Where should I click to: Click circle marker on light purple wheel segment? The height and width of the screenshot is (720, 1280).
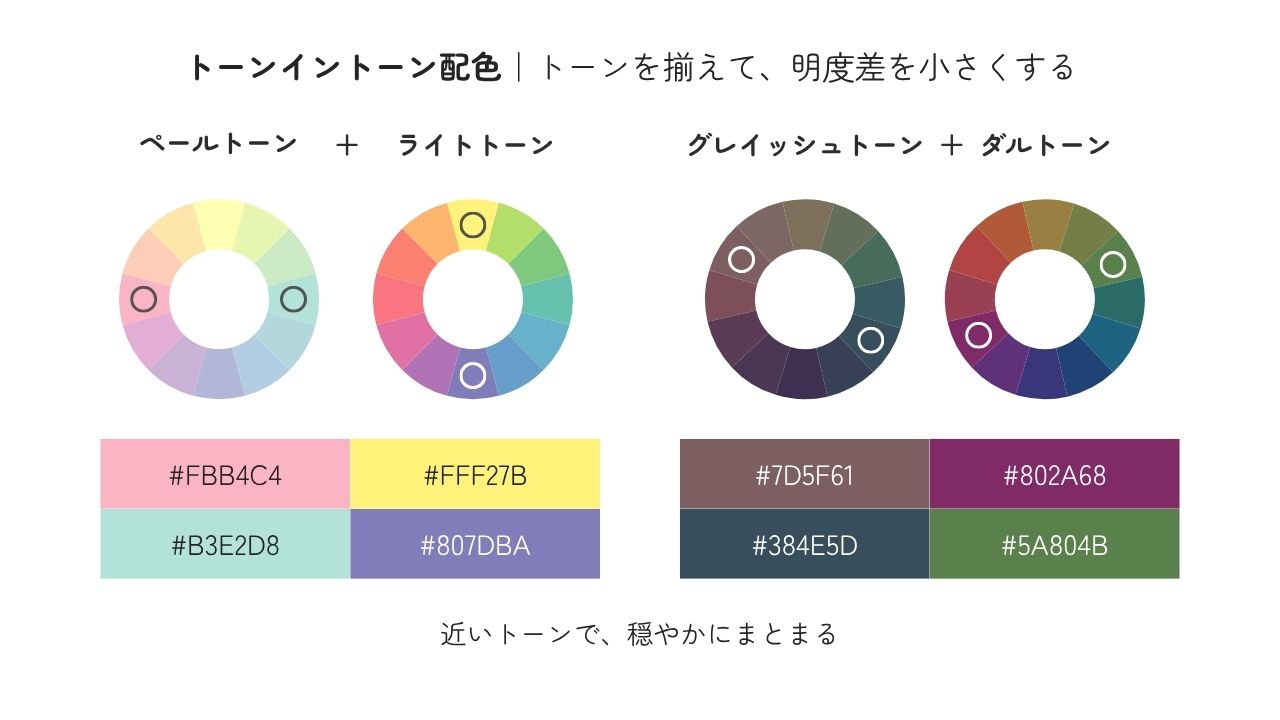(473, 376)
